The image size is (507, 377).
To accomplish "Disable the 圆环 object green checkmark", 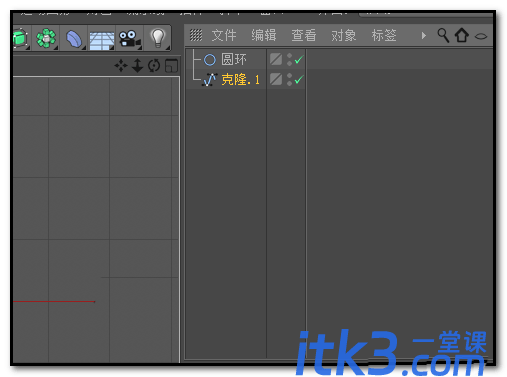I will (299, 60).
